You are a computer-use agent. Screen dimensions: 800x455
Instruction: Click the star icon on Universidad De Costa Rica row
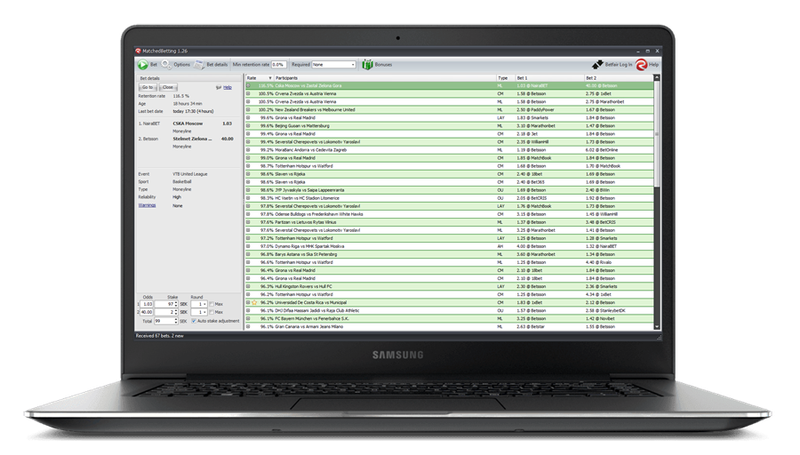pos(255,302)
